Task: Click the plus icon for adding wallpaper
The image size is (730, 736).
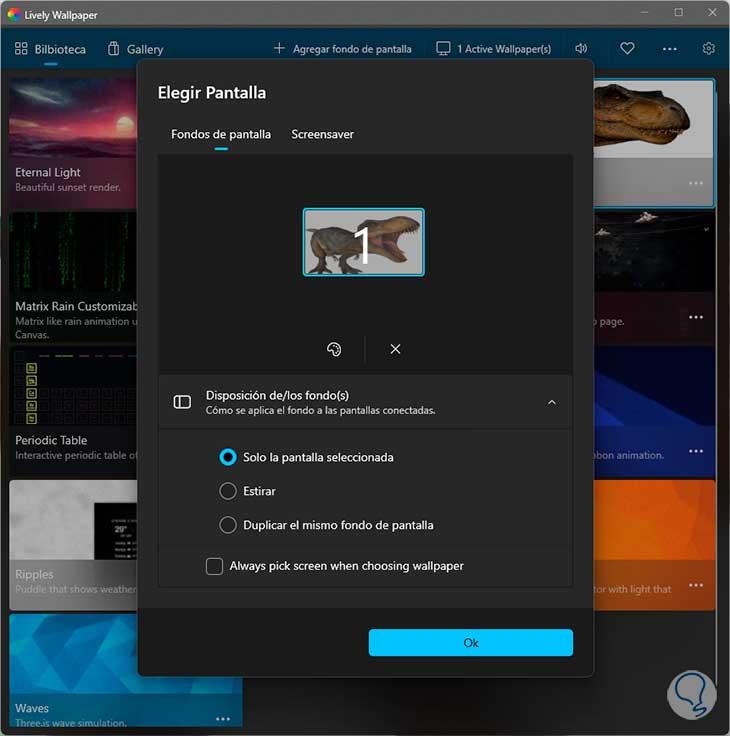Action: (279, 48)
